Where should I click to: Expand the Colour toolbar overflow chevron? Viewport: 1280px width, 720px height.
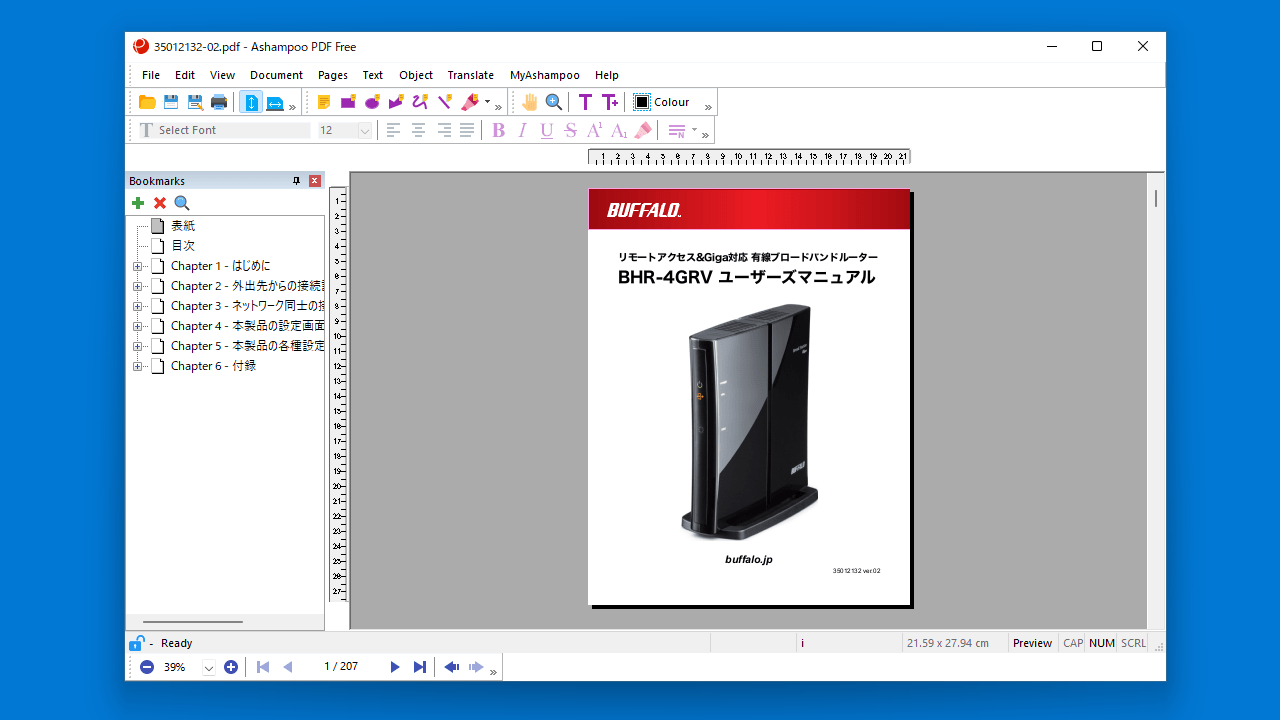click(x=708, y=106)
